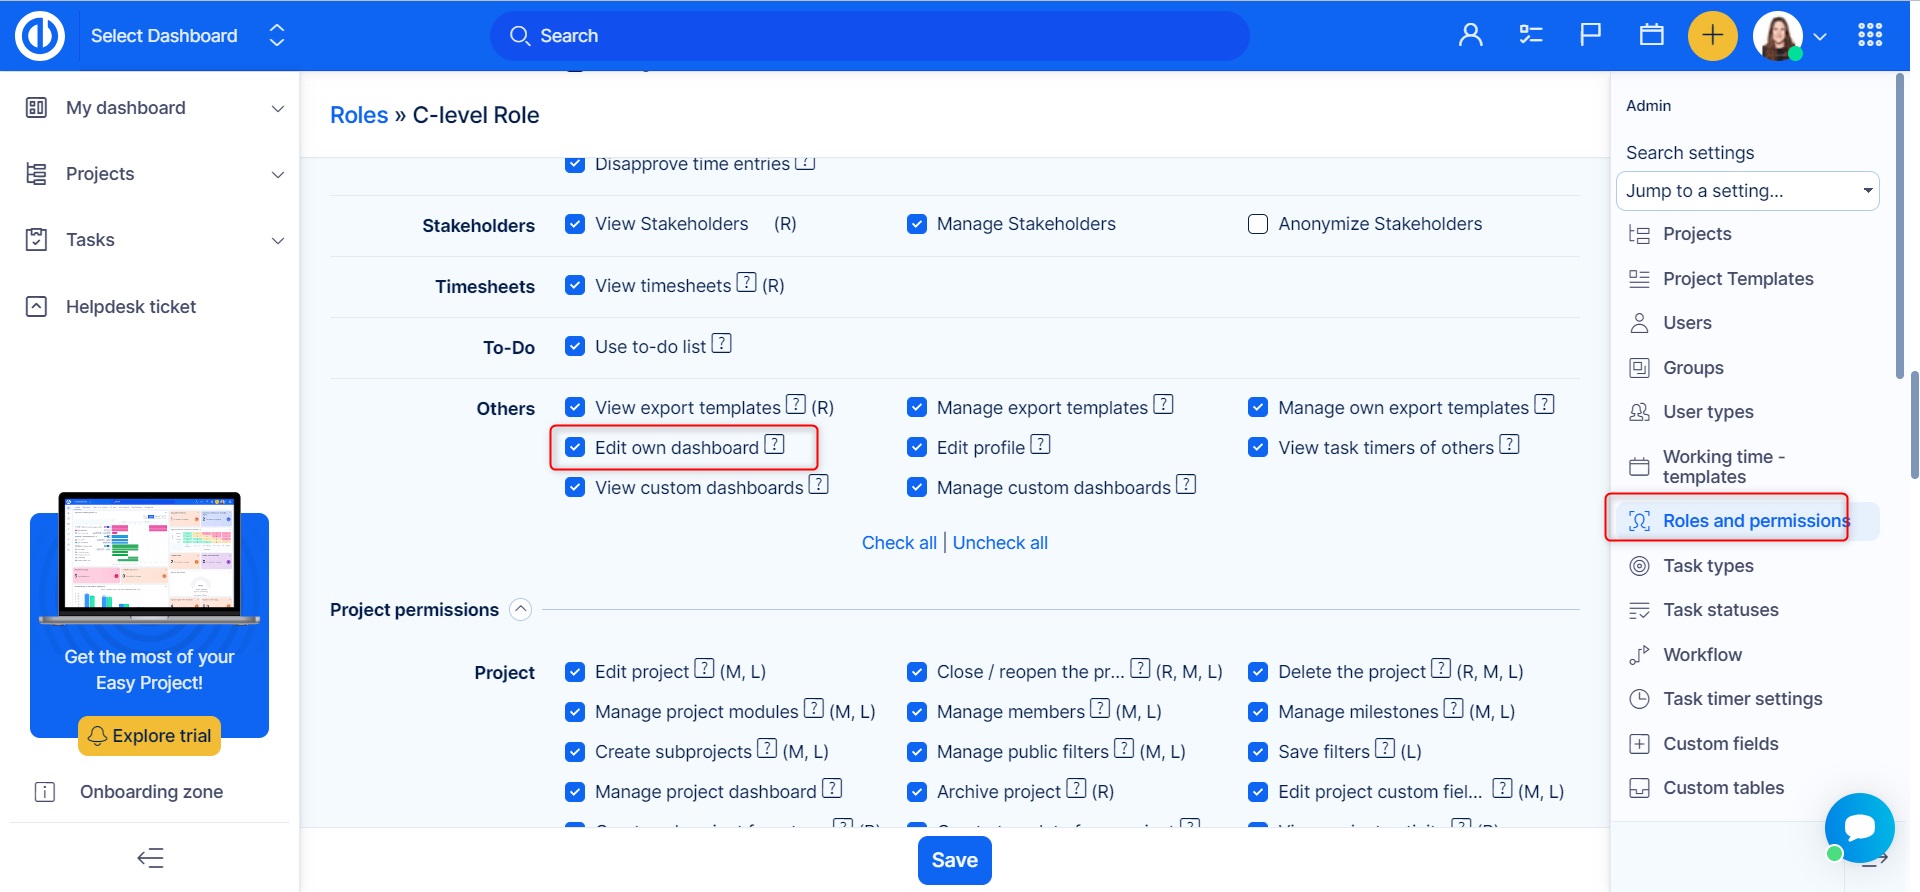The image size is (1920, 892).
Task: Open Roles and permissions in admin menu
Action: coord(1754,521)
